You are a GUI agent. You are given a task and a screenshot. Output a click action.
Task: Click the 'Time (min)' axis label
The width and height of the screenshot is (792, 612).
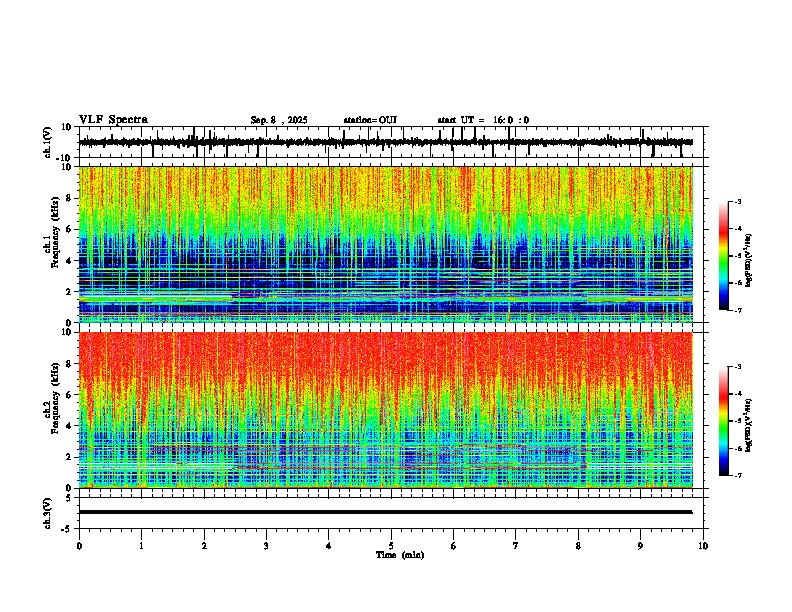point(400,555)
